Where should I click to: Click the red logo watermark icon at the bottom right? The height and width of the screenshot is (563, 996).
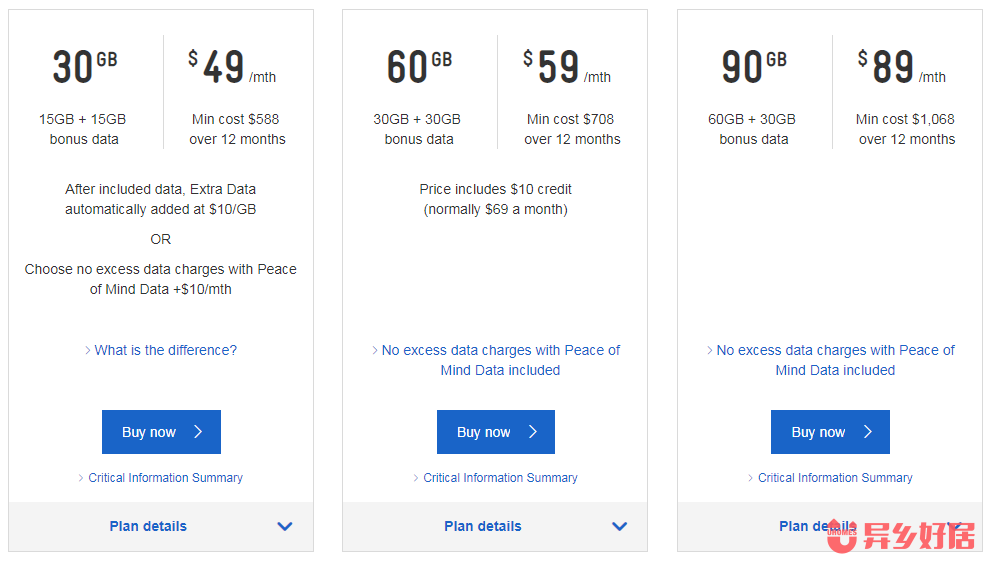[843, 538]
